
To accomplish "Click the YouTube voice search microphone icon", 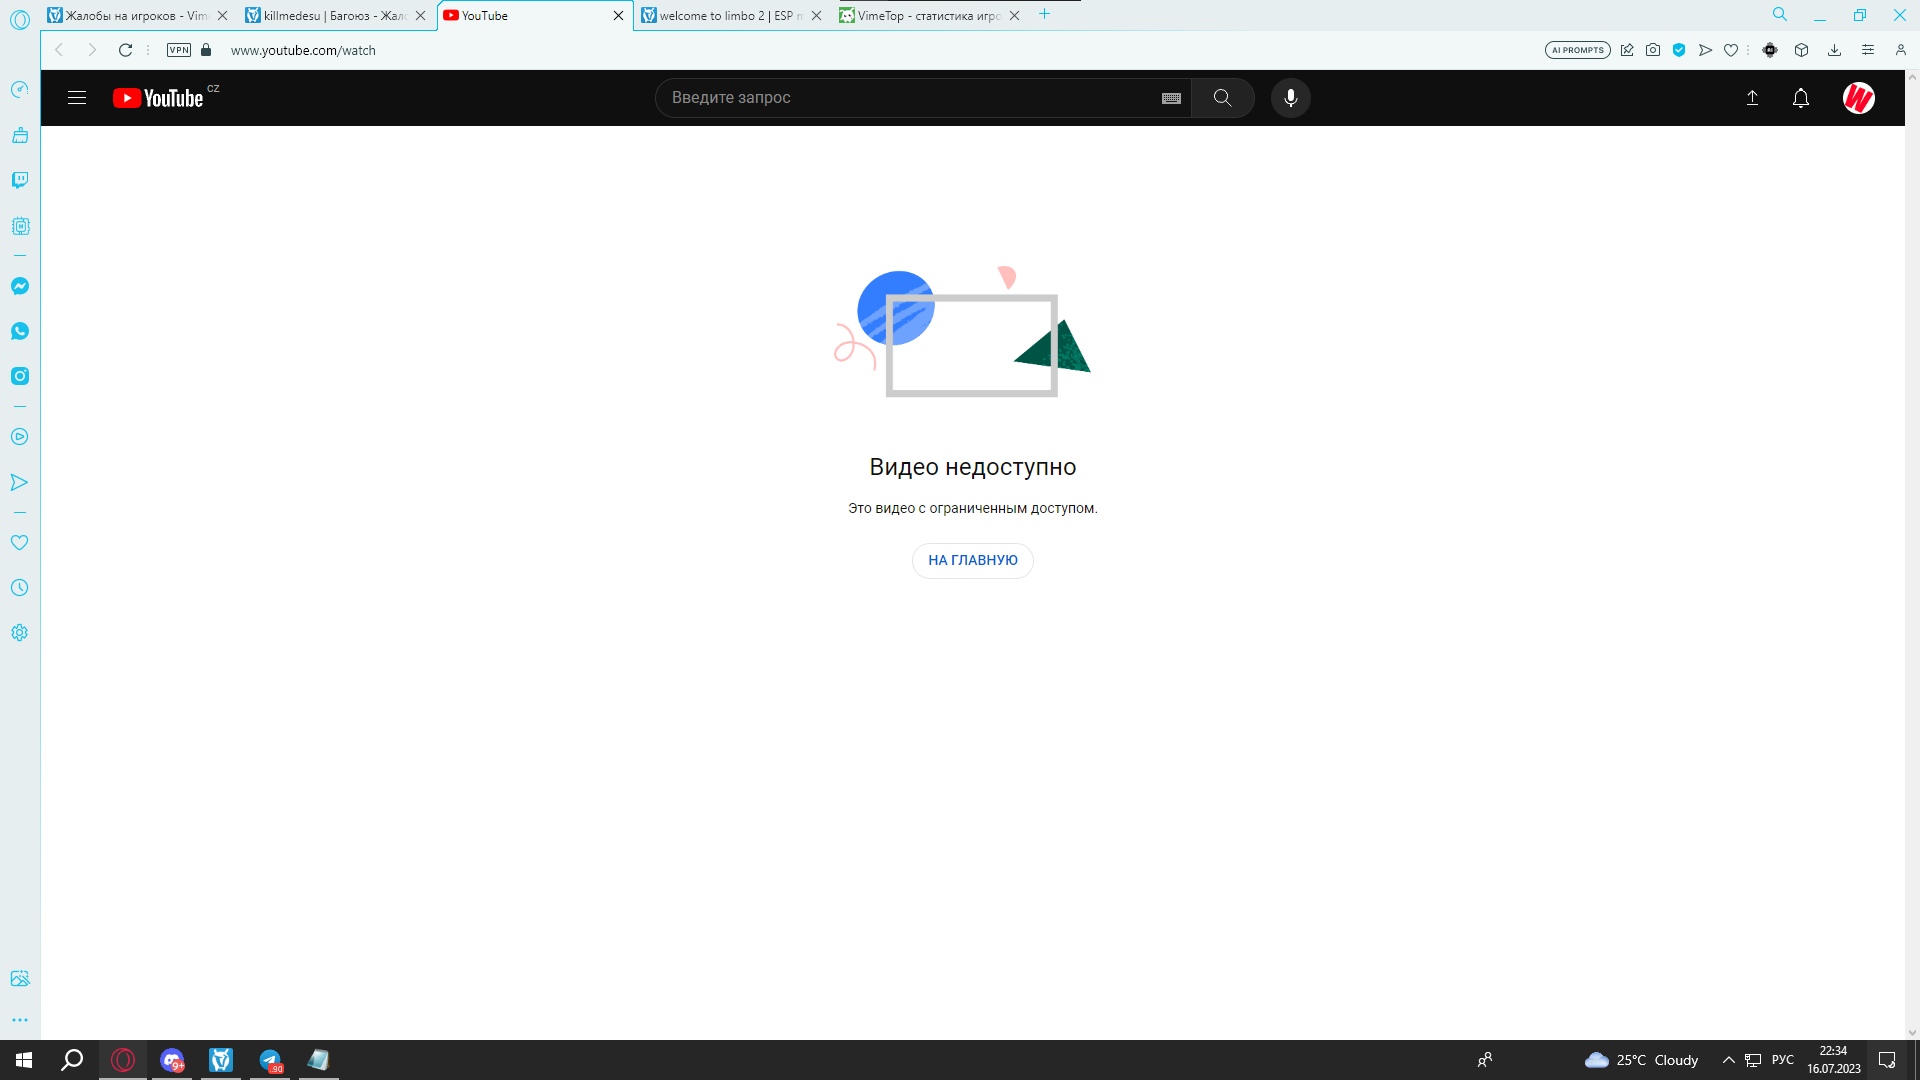I will [x=1290, y=98].
